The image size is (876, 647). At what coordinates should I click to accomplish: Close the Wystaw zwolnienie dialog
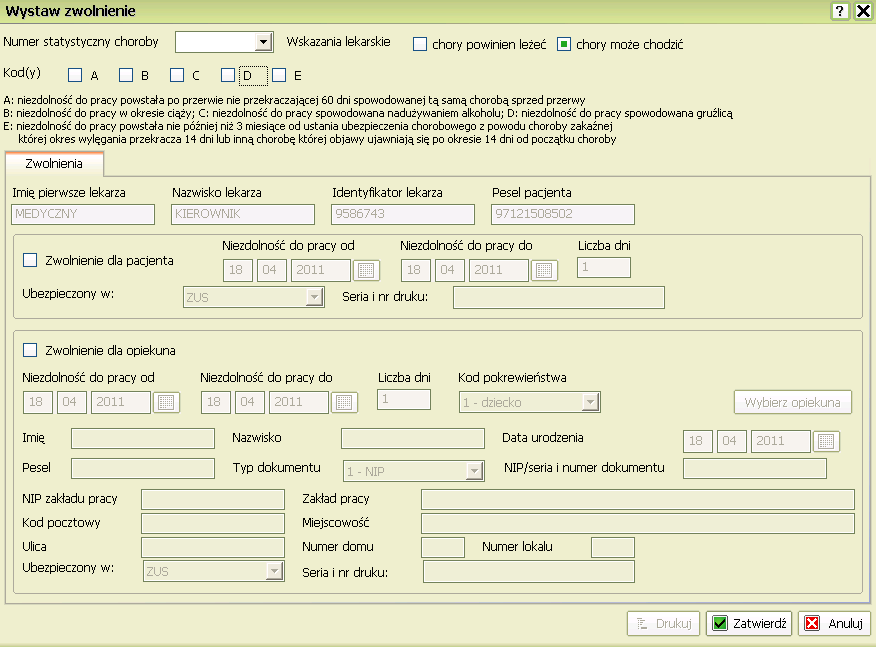863,11
